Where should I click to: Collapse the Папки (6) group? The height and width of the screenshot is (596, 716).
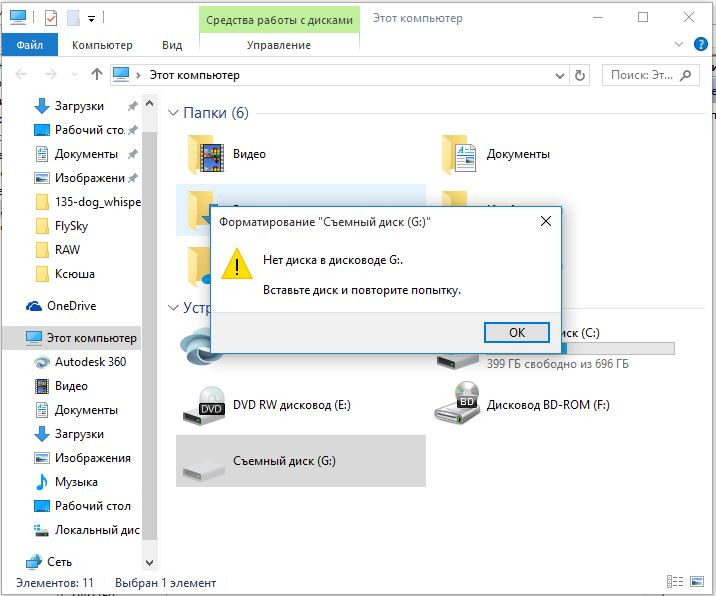pos(173,113)
